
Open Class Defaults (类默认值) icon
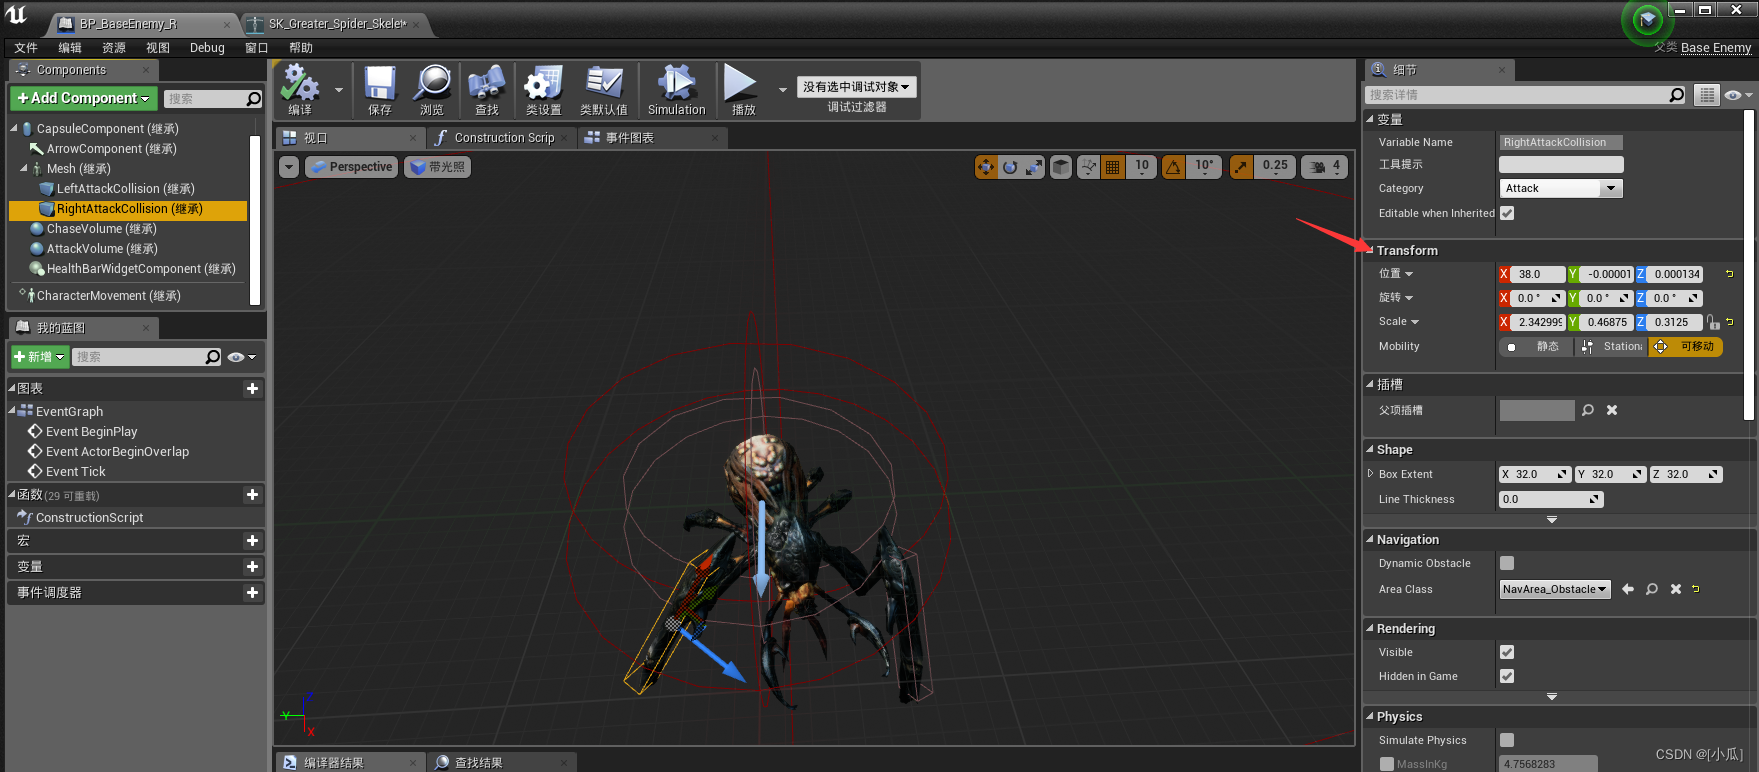click(x=604, y=83)
